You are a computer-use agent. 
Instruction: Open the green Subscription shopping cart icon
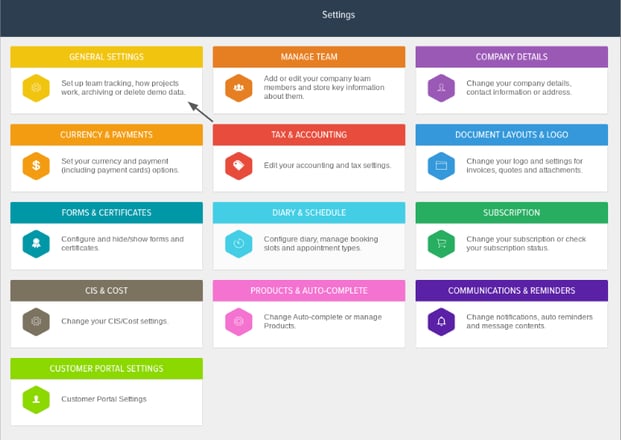441,244
